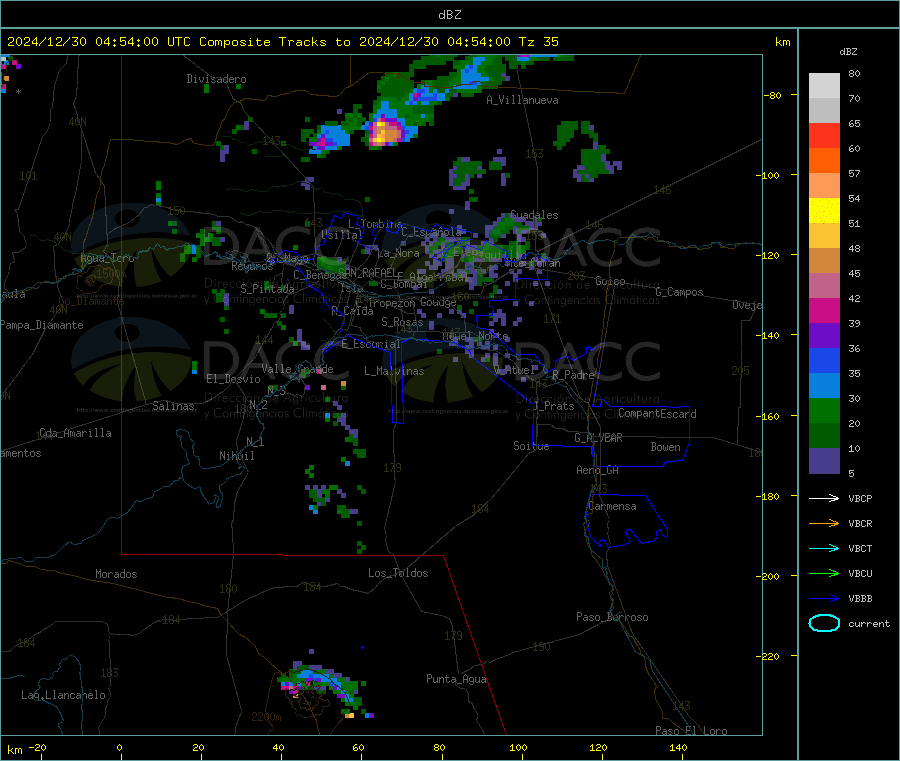Click the 'VBCT' legend label
The width and height of the screenshot is (900, 761).
pos(860,549)
